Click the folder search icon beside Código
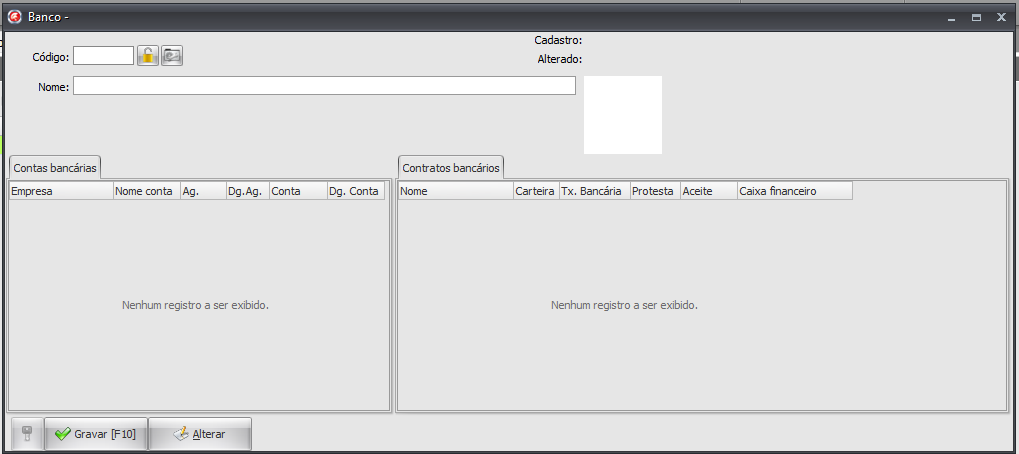 tap(172, 56)
